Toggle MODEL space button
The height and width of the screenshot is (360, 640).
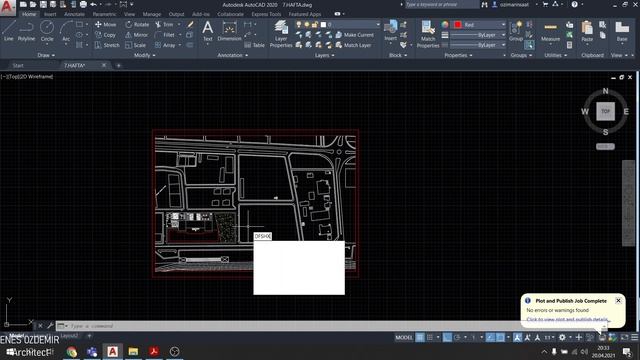(404, 338)
